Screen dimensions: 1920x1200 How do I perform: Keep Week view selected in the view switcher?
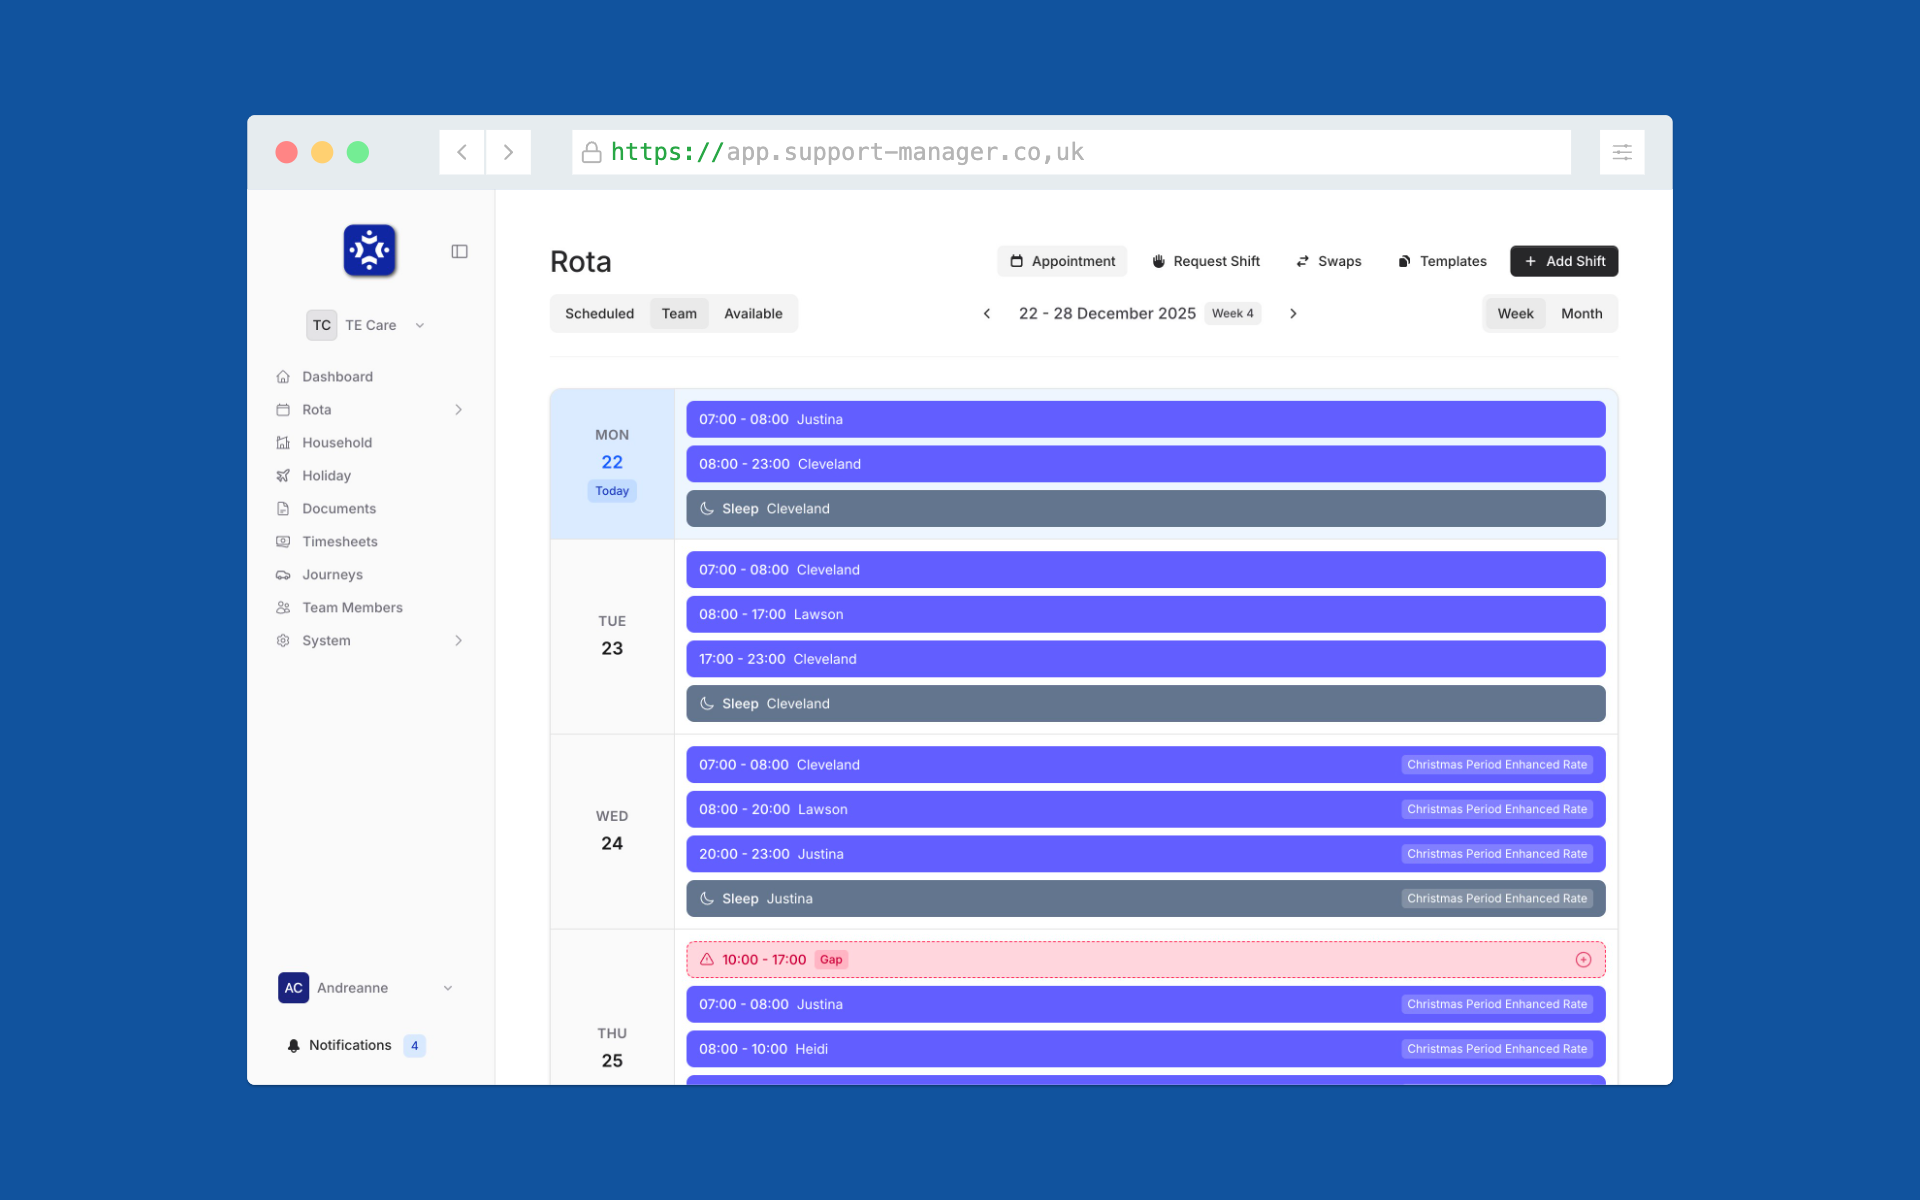coord(1515,313)
